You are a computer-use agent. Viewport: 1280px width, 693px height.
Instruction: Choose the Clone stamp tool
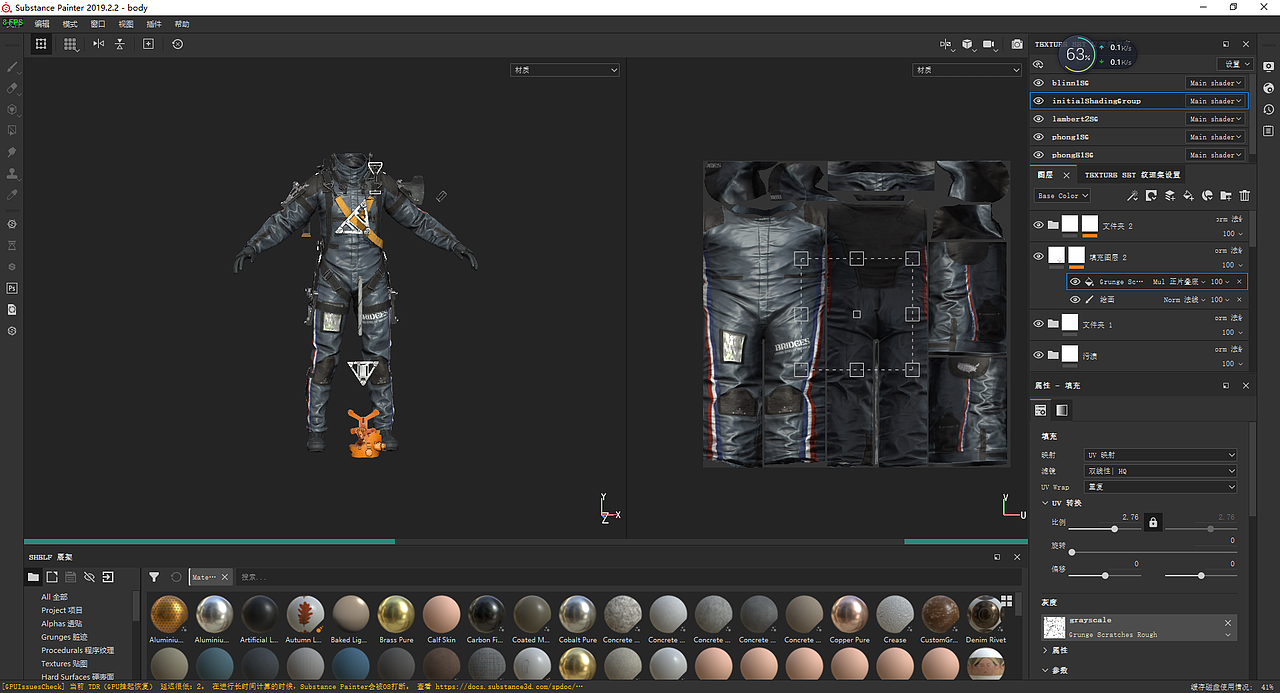pyautogui.click(x=12, y=173)
